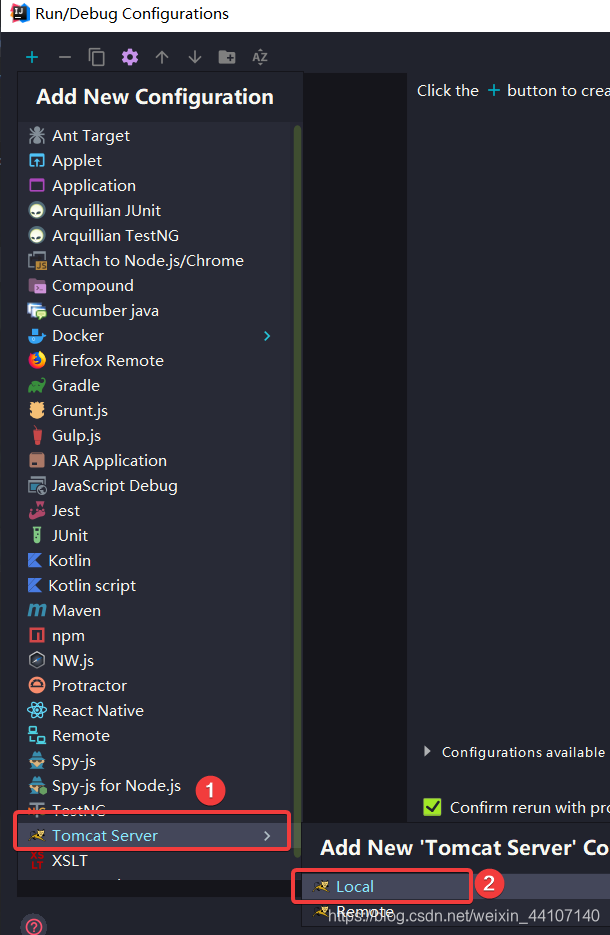Click the Application window icon
Viewport: 610px width, 935px height.
coord(36,185)
